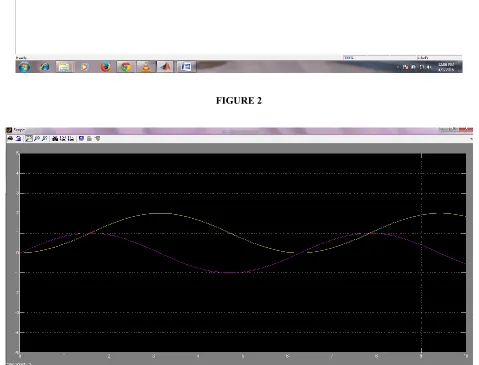The height and width of the screenshot is (365, 479).
Task: Click the taskbar clock
Action: click(446, 67)
